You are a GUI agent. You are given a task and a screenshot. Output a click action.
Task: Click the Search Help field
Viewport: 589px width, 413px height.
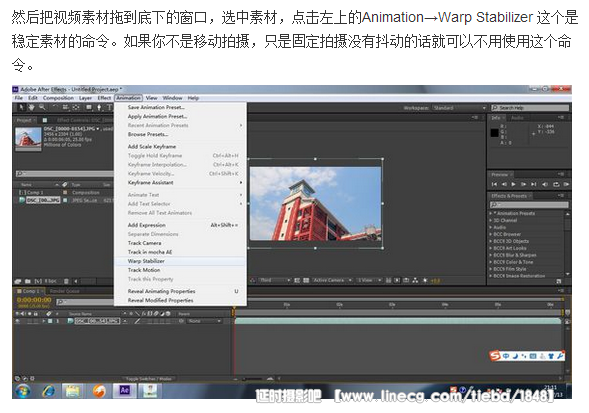tap(530, 108)
